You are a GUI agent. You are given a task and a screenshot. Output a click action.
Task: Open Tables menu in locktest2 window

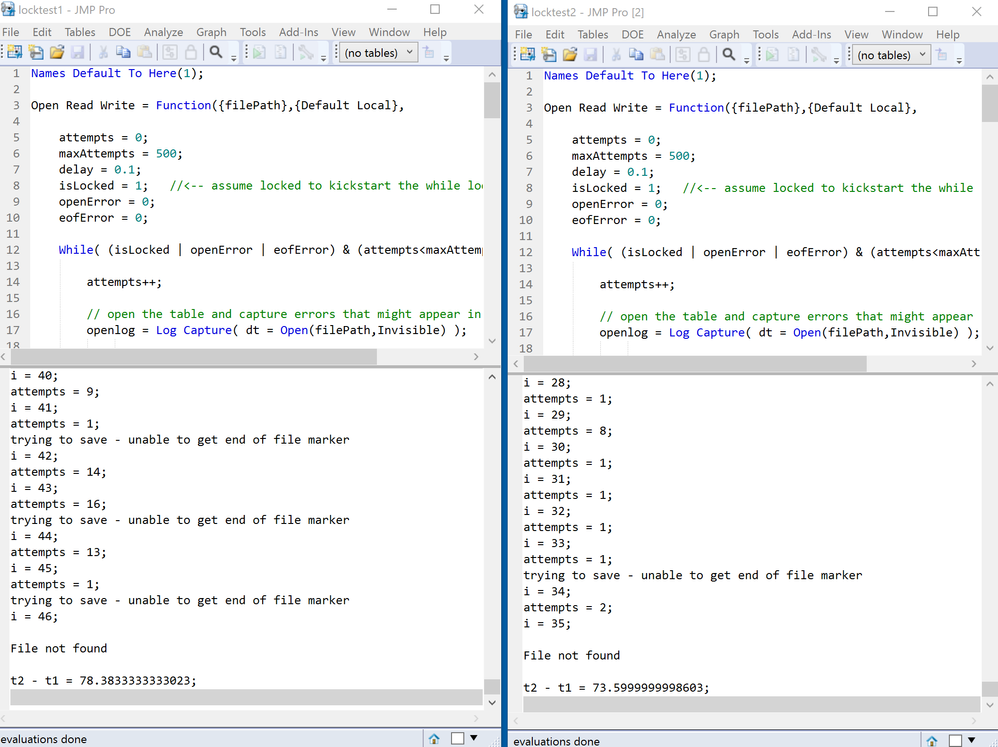pos(593,35)
